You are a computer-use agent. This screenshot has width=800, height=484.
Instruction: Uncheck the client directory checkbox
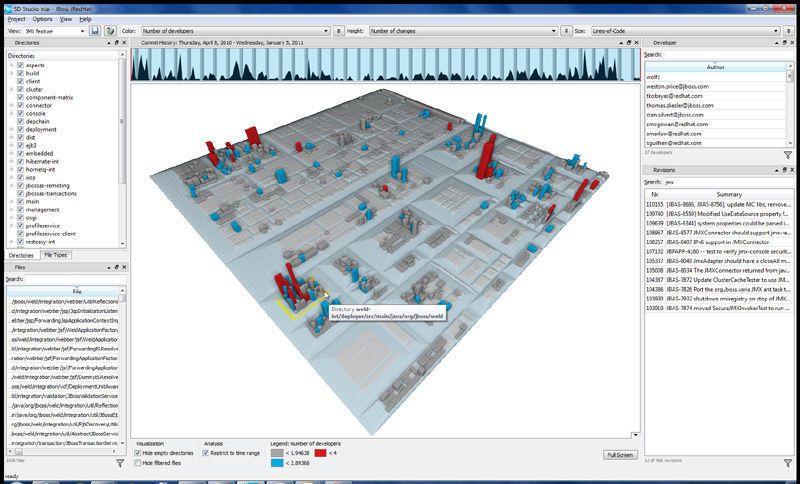pos(20,81)
